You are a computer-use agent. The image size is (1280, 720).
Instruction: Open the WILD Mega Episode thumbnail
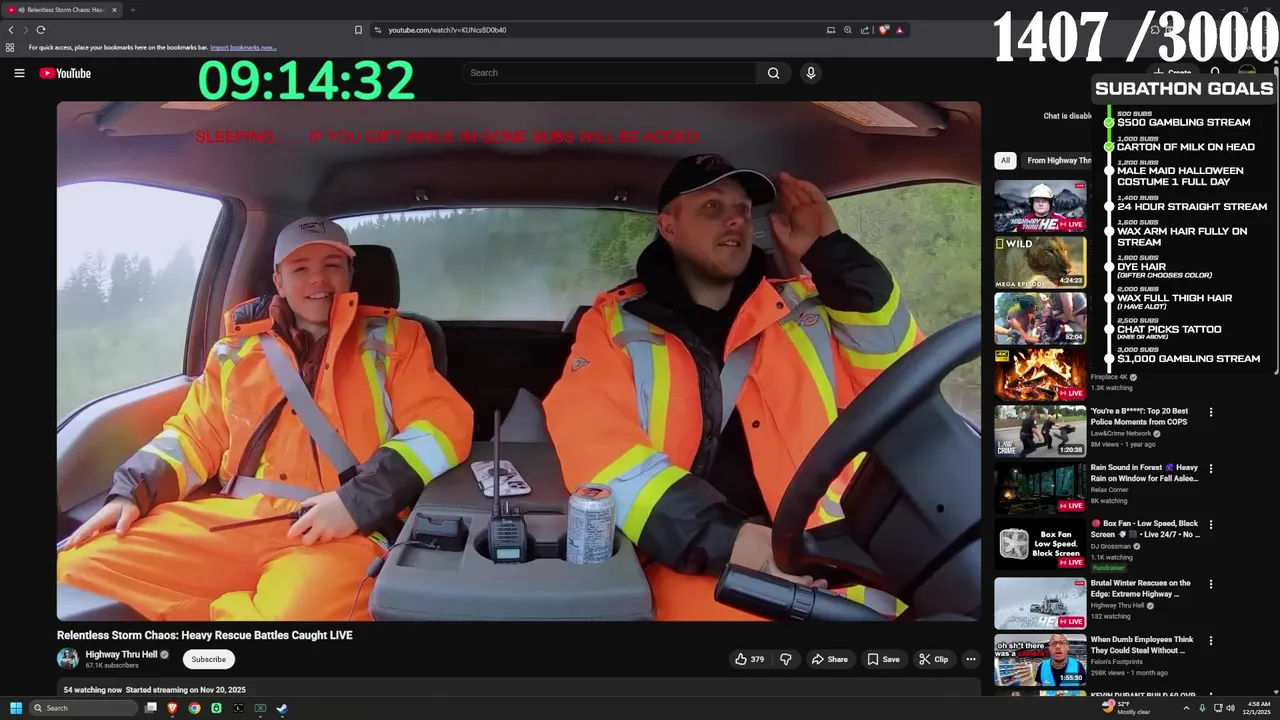[x=1040, y=262]
